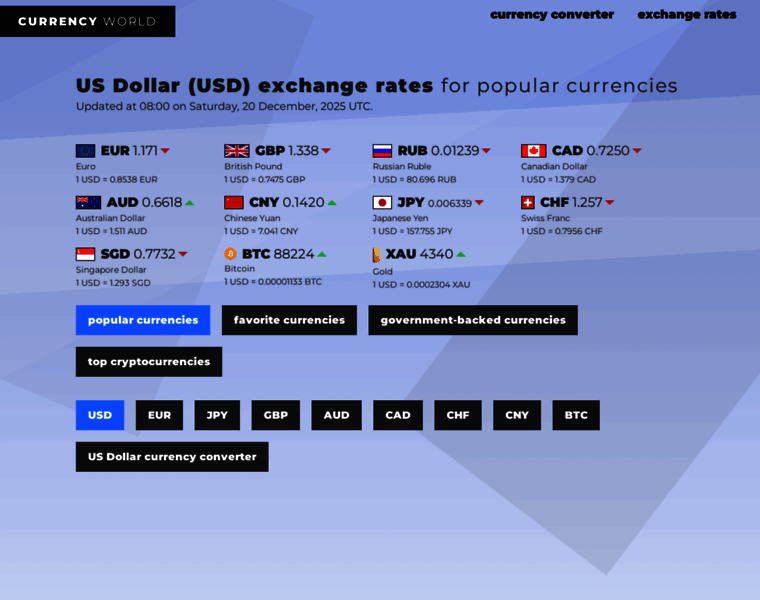Click the Swiss flag icon

coord(528,202)
